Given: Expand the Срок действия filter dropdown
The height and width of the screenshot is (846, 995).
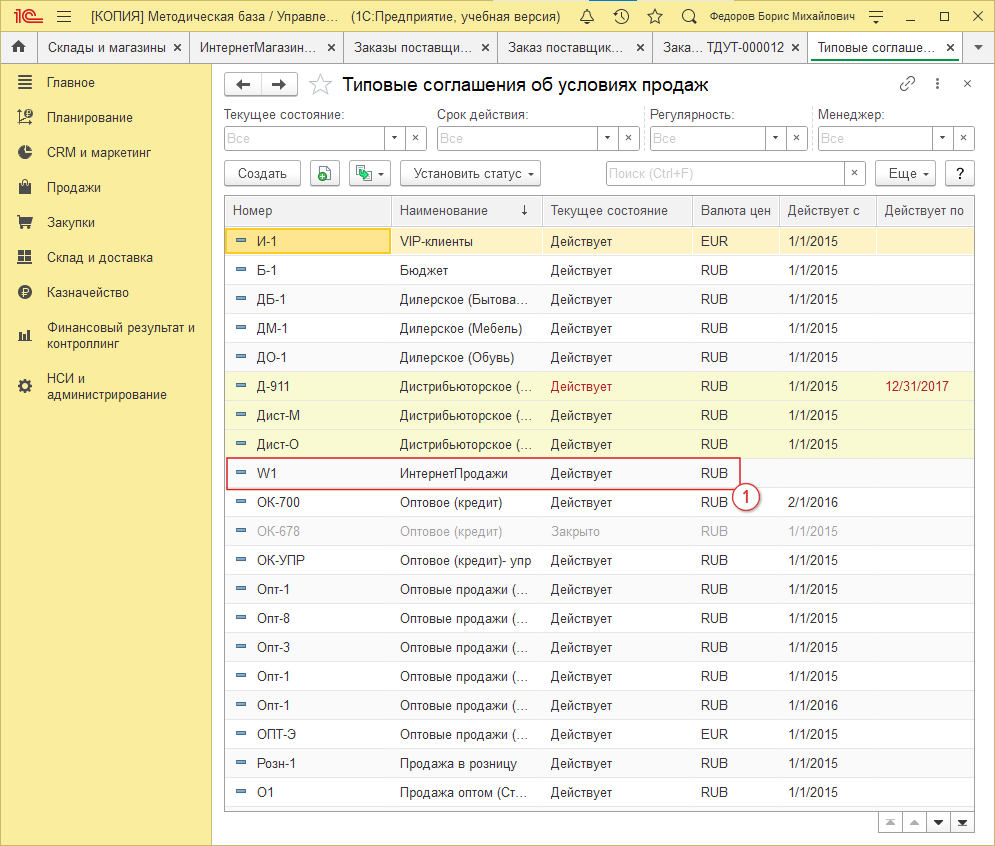Looking at the screenshot, I should tap(607, 138).
